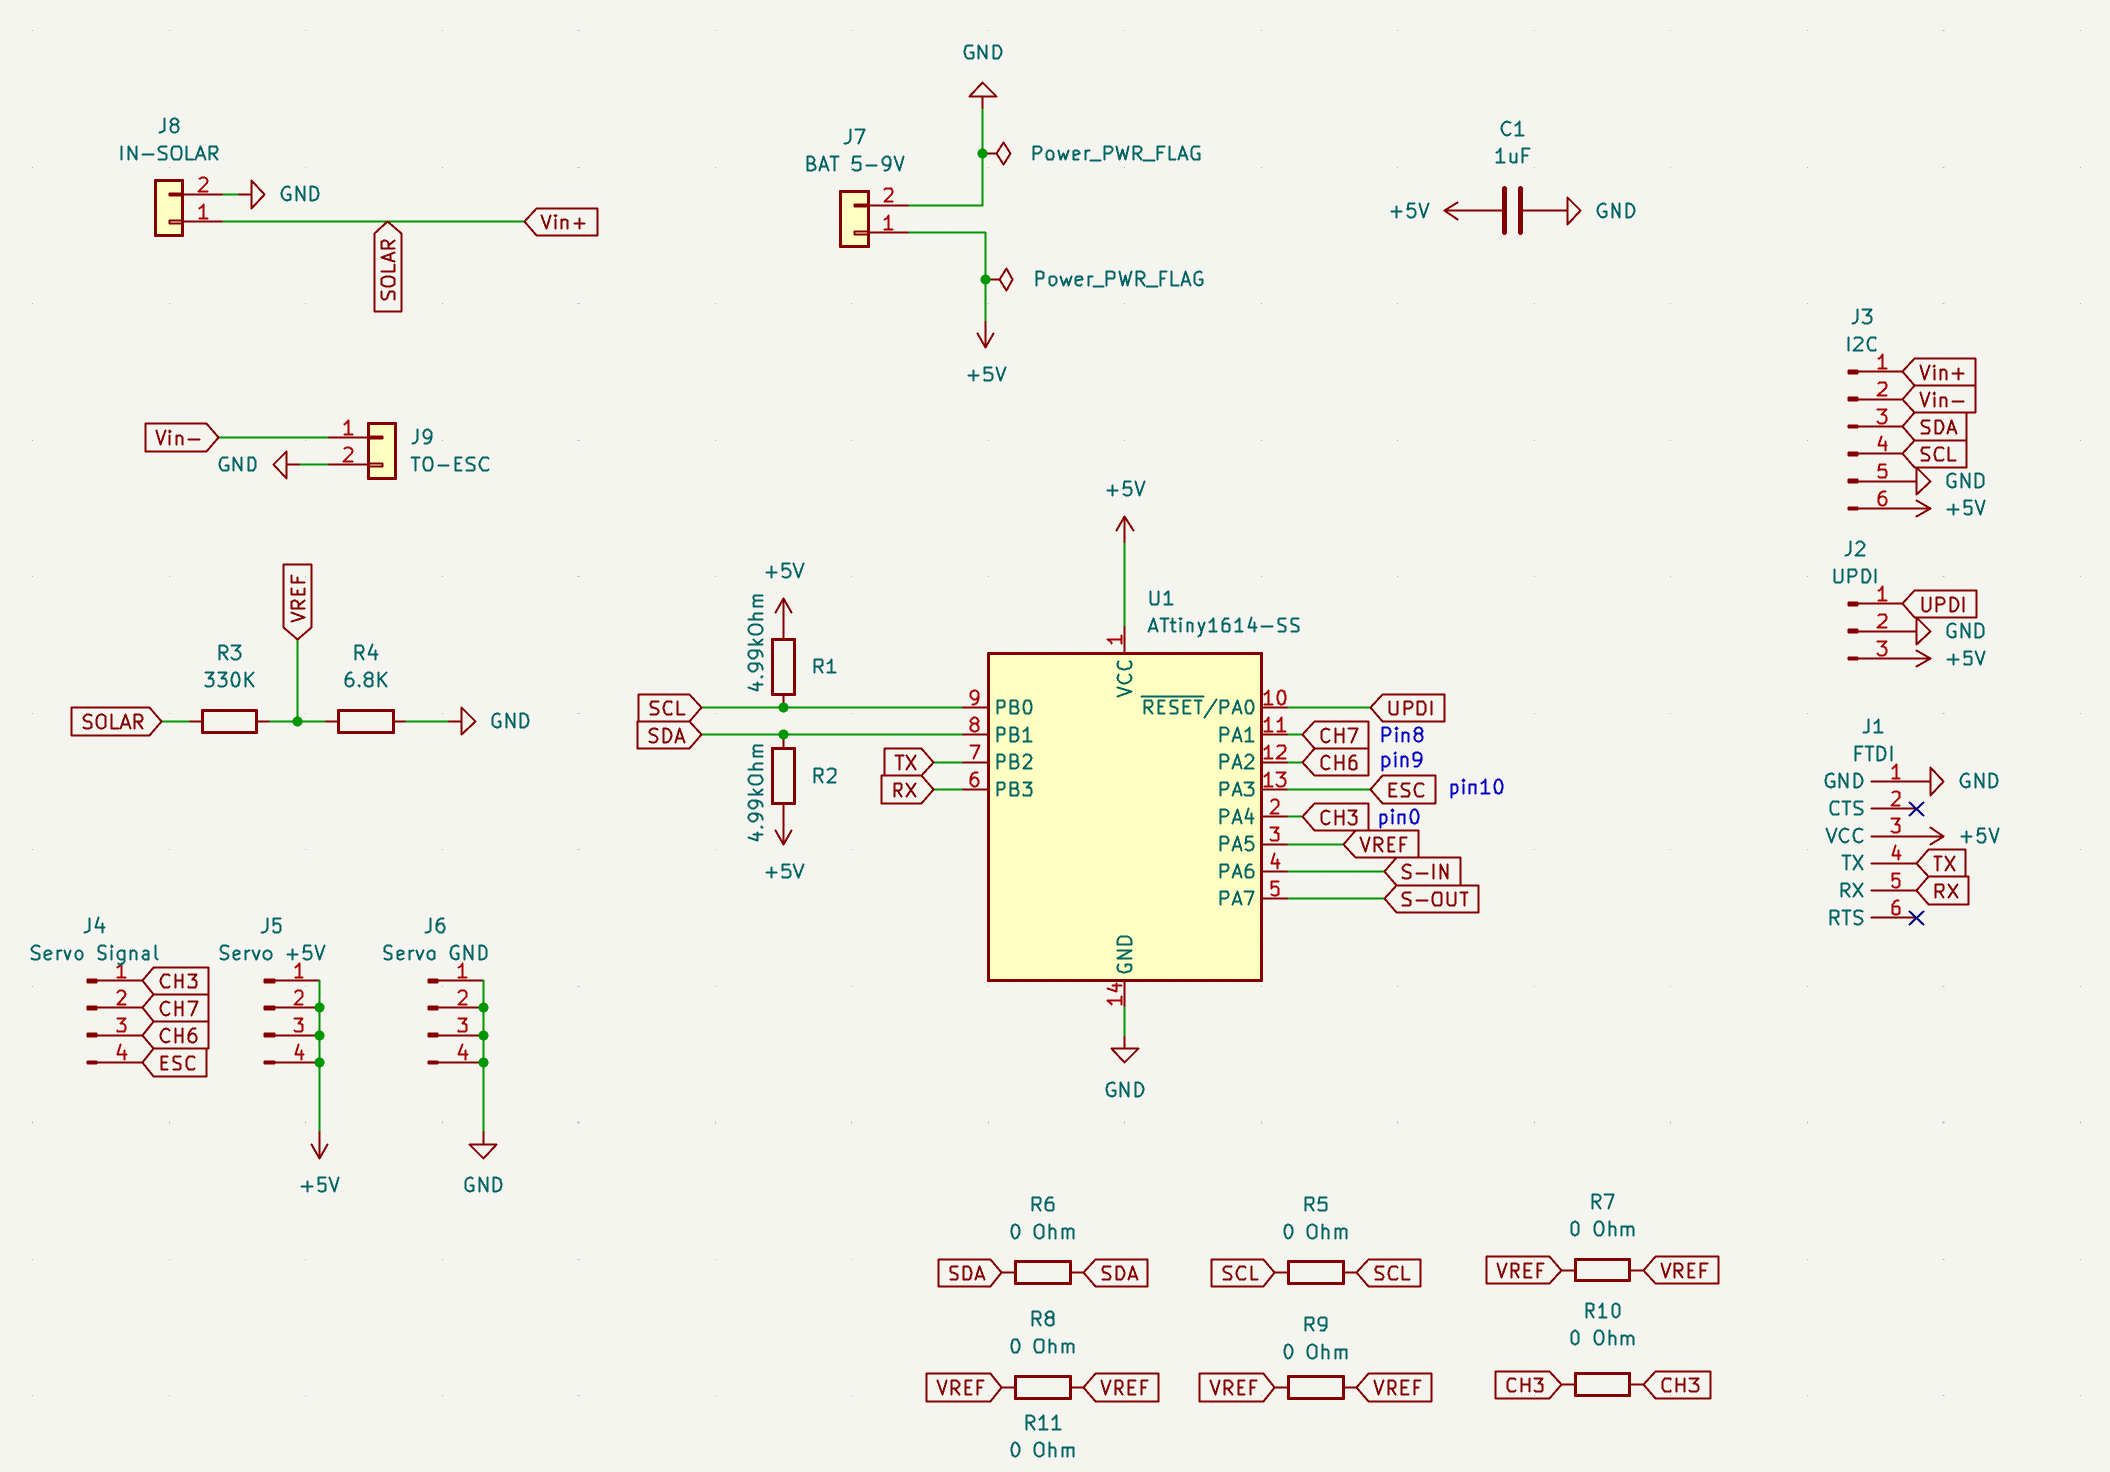Select the upper Power_PWR_FLAG symbol
2110x1472 pixels.
[1005, 153]
